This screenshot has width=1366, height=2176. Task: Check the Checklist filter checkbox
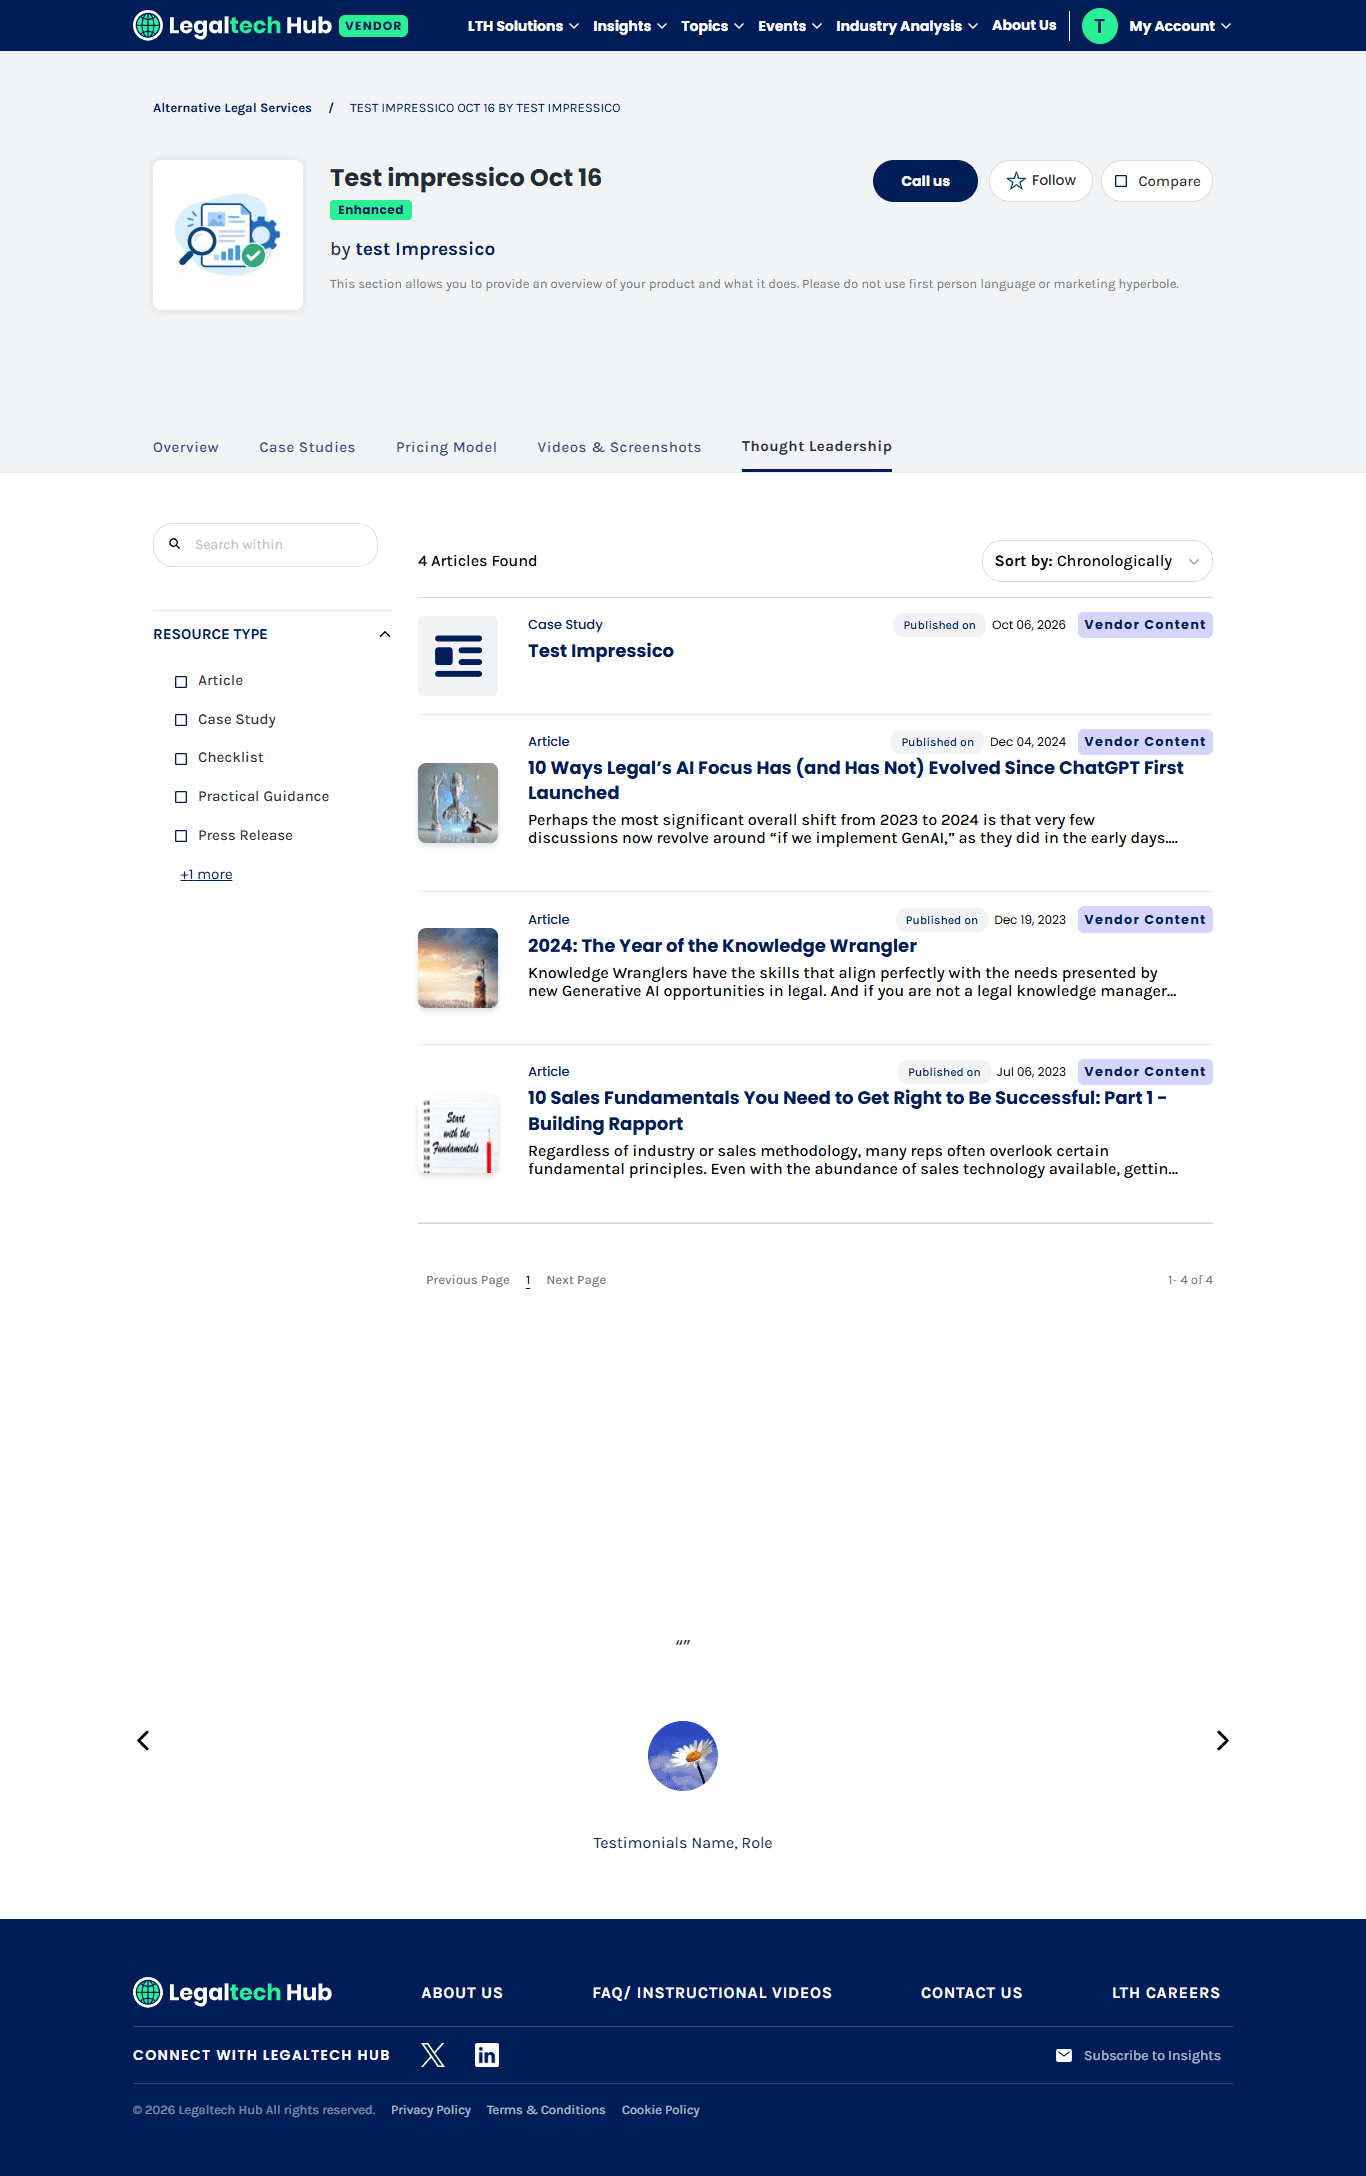tap(181, 758)
